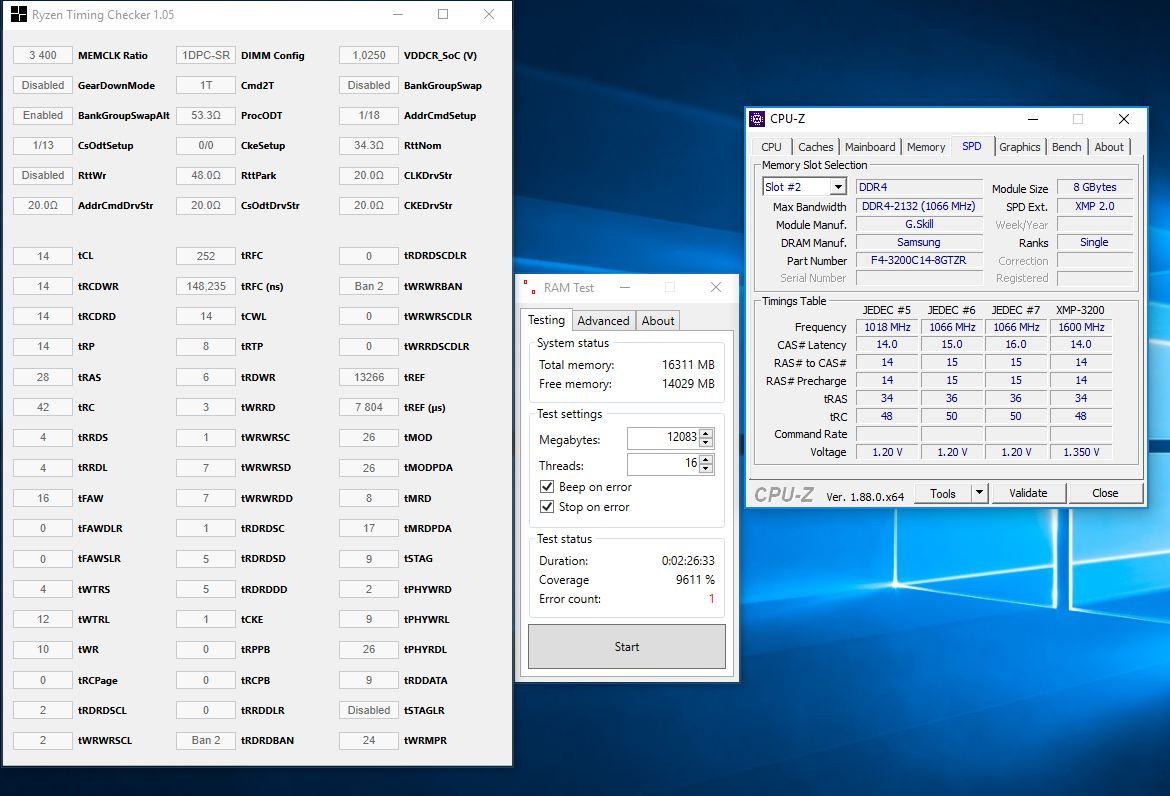Click the RttPark value 48.0Ω

tap(206, 175)
